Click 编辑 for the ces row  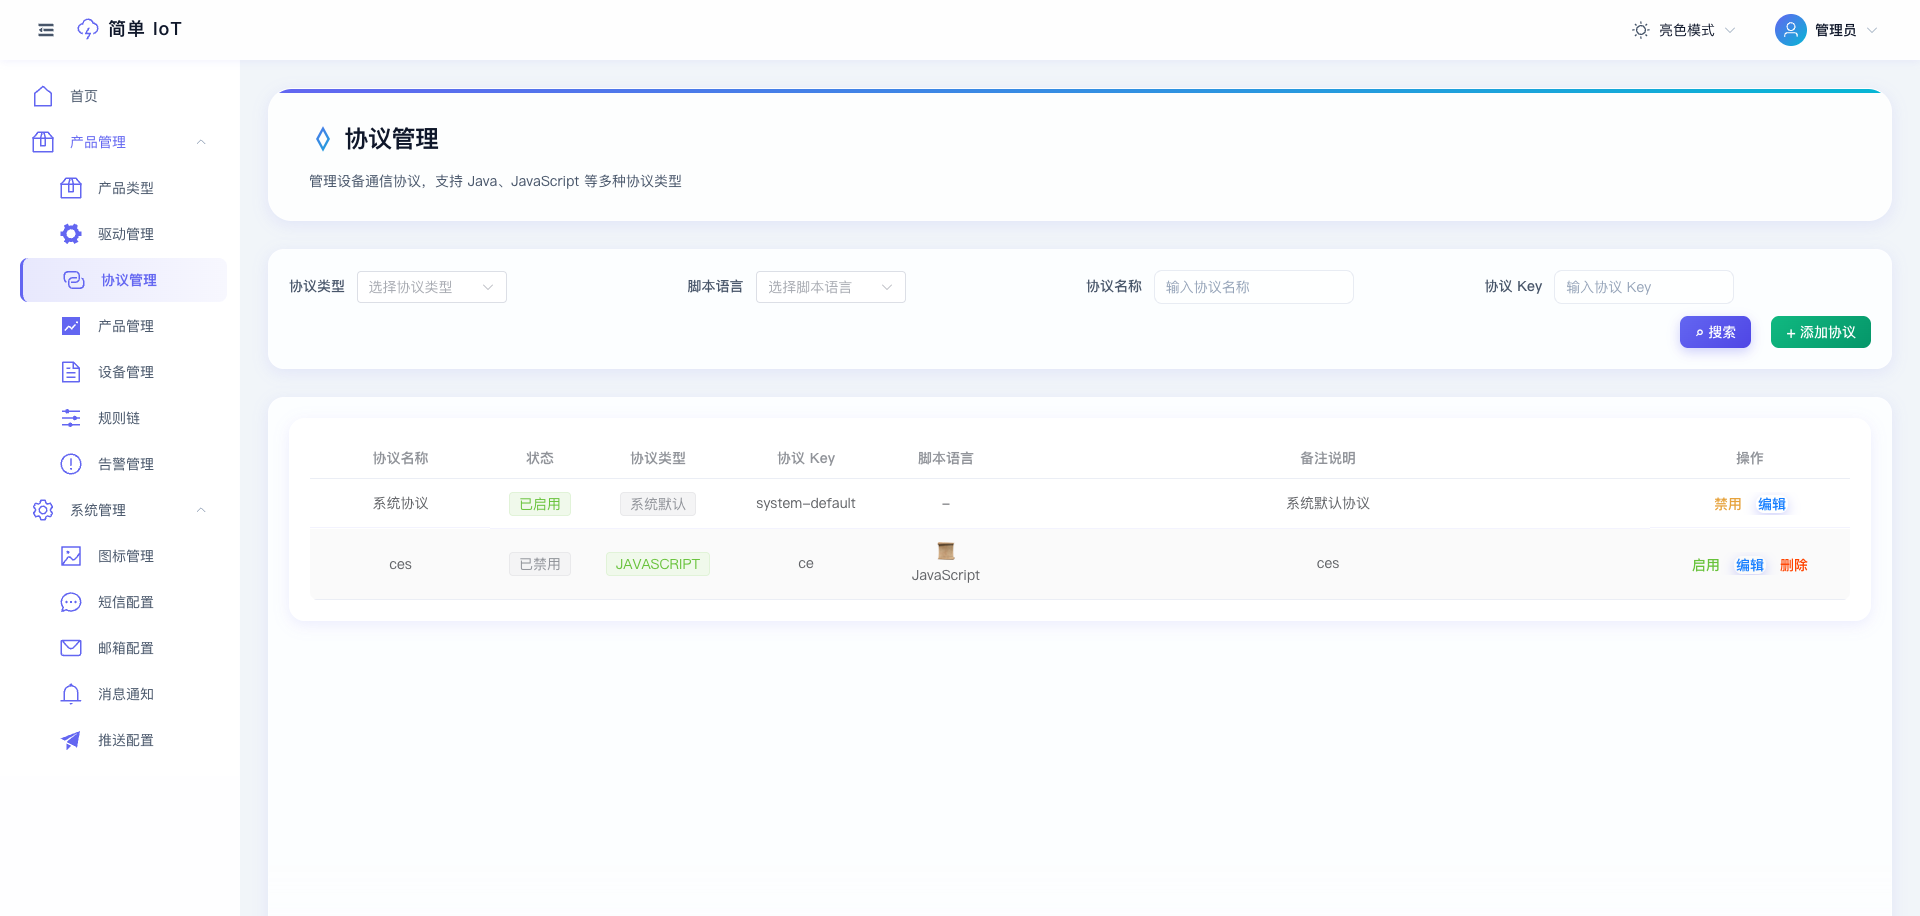(x=1750, y=565)
